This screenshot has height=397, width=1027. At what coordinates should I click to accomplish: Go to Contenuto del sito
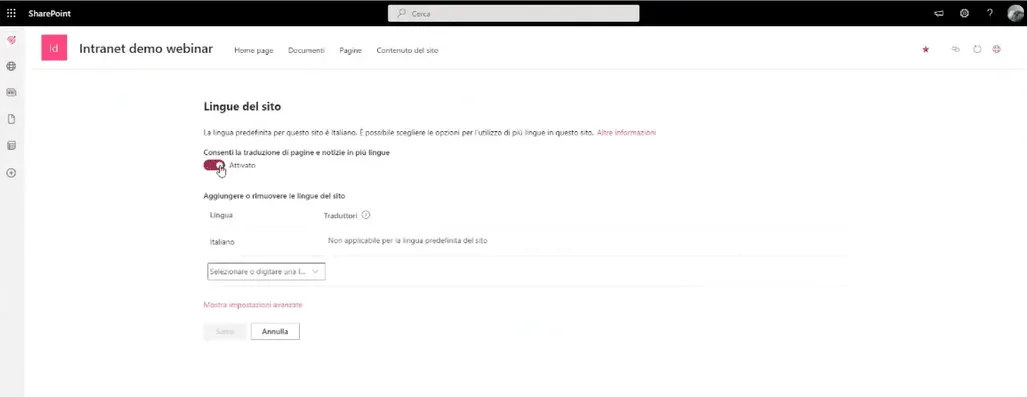click(407, 50)
